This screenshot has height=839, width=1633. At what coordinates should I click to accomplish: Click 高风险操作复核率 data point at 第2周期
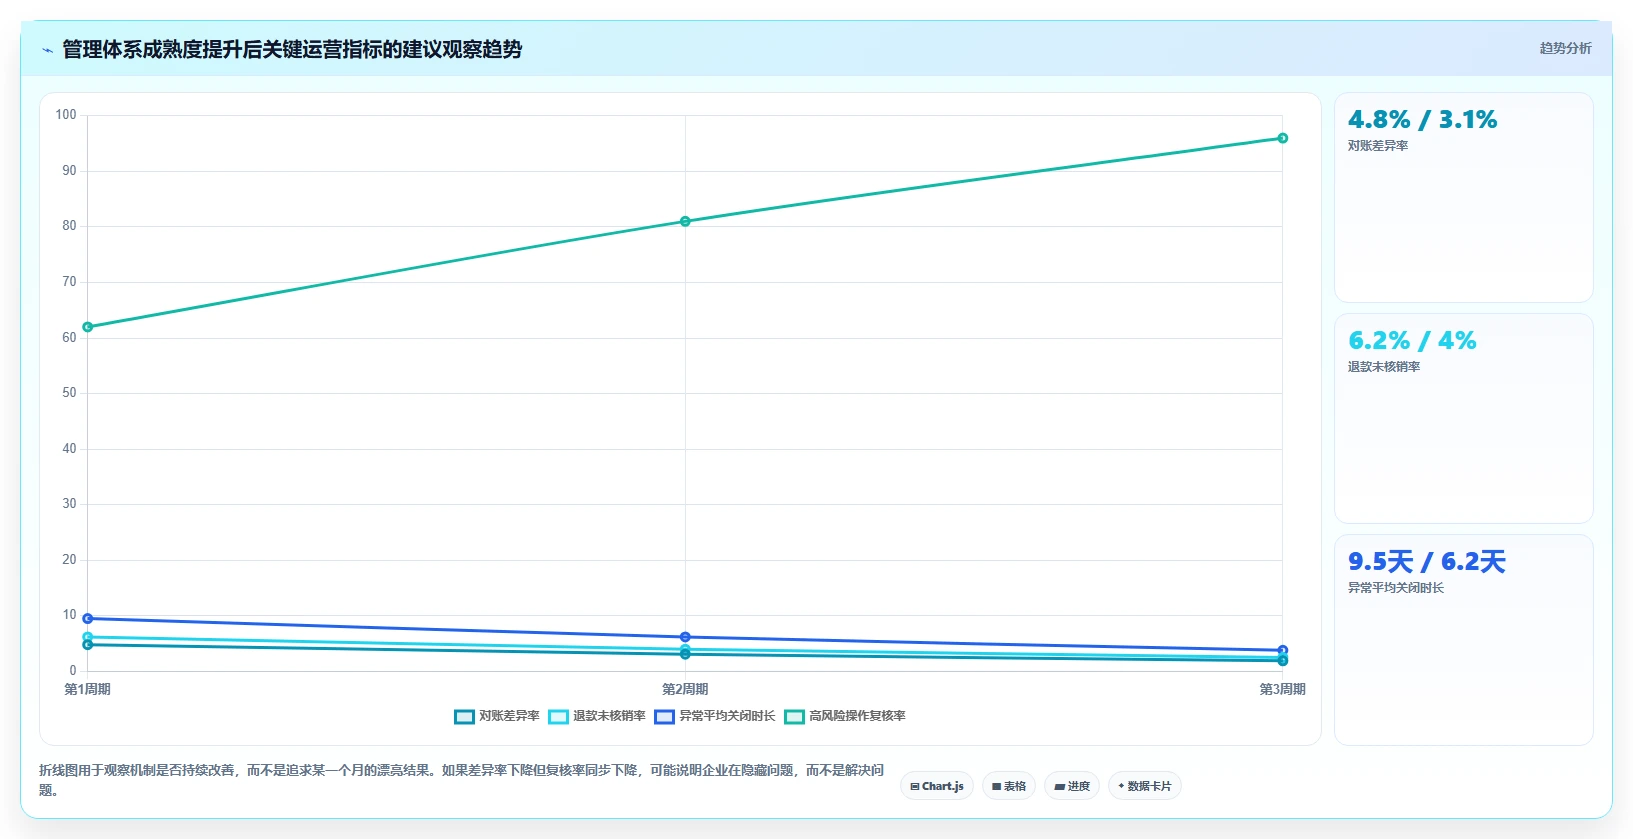click(x=685, y=221)
